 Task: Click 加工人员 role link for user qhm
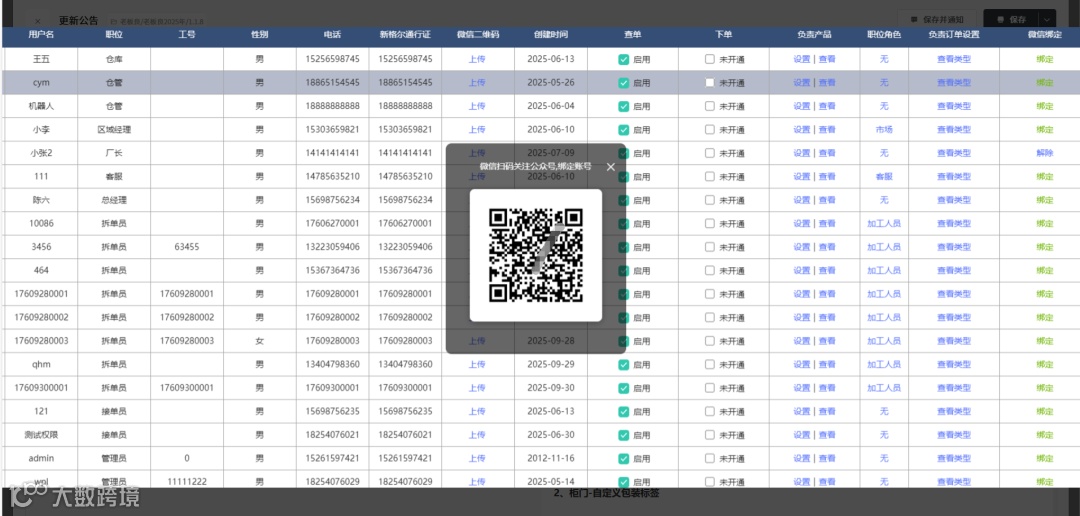tap(884, 364)
